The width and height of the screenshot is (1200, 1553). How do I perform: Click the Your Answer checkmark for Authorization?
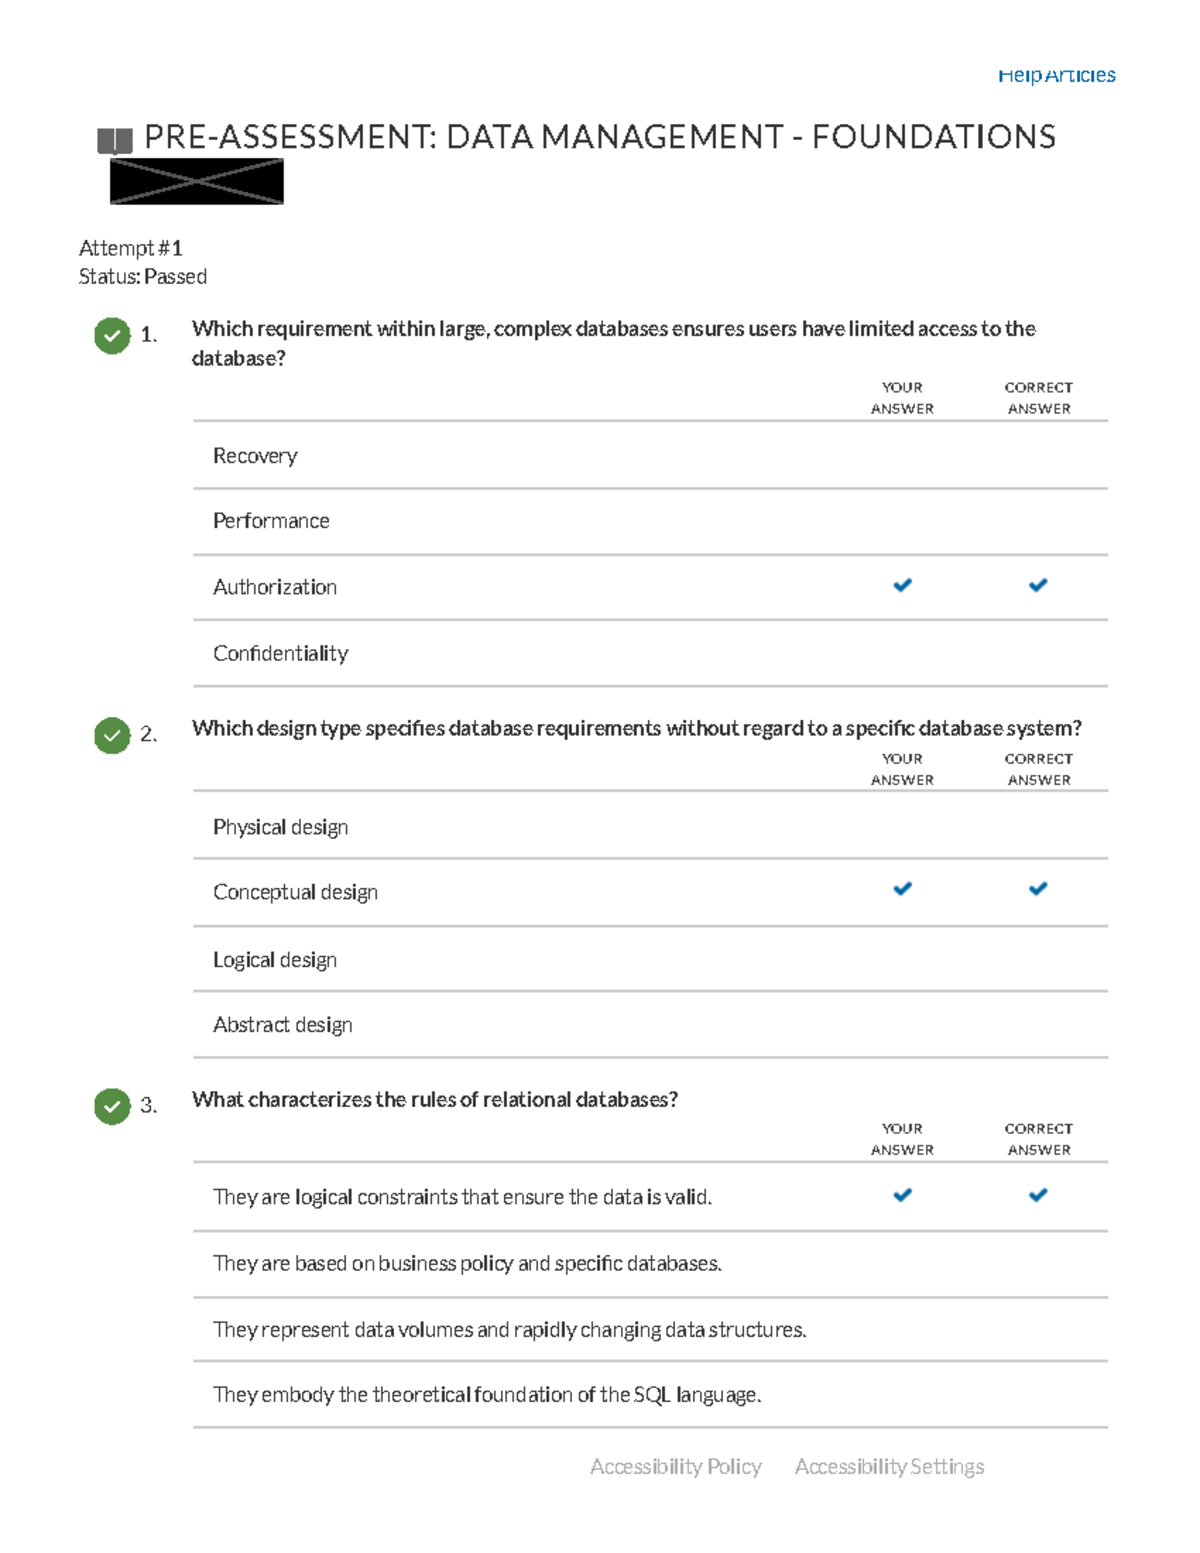(902, 585)
